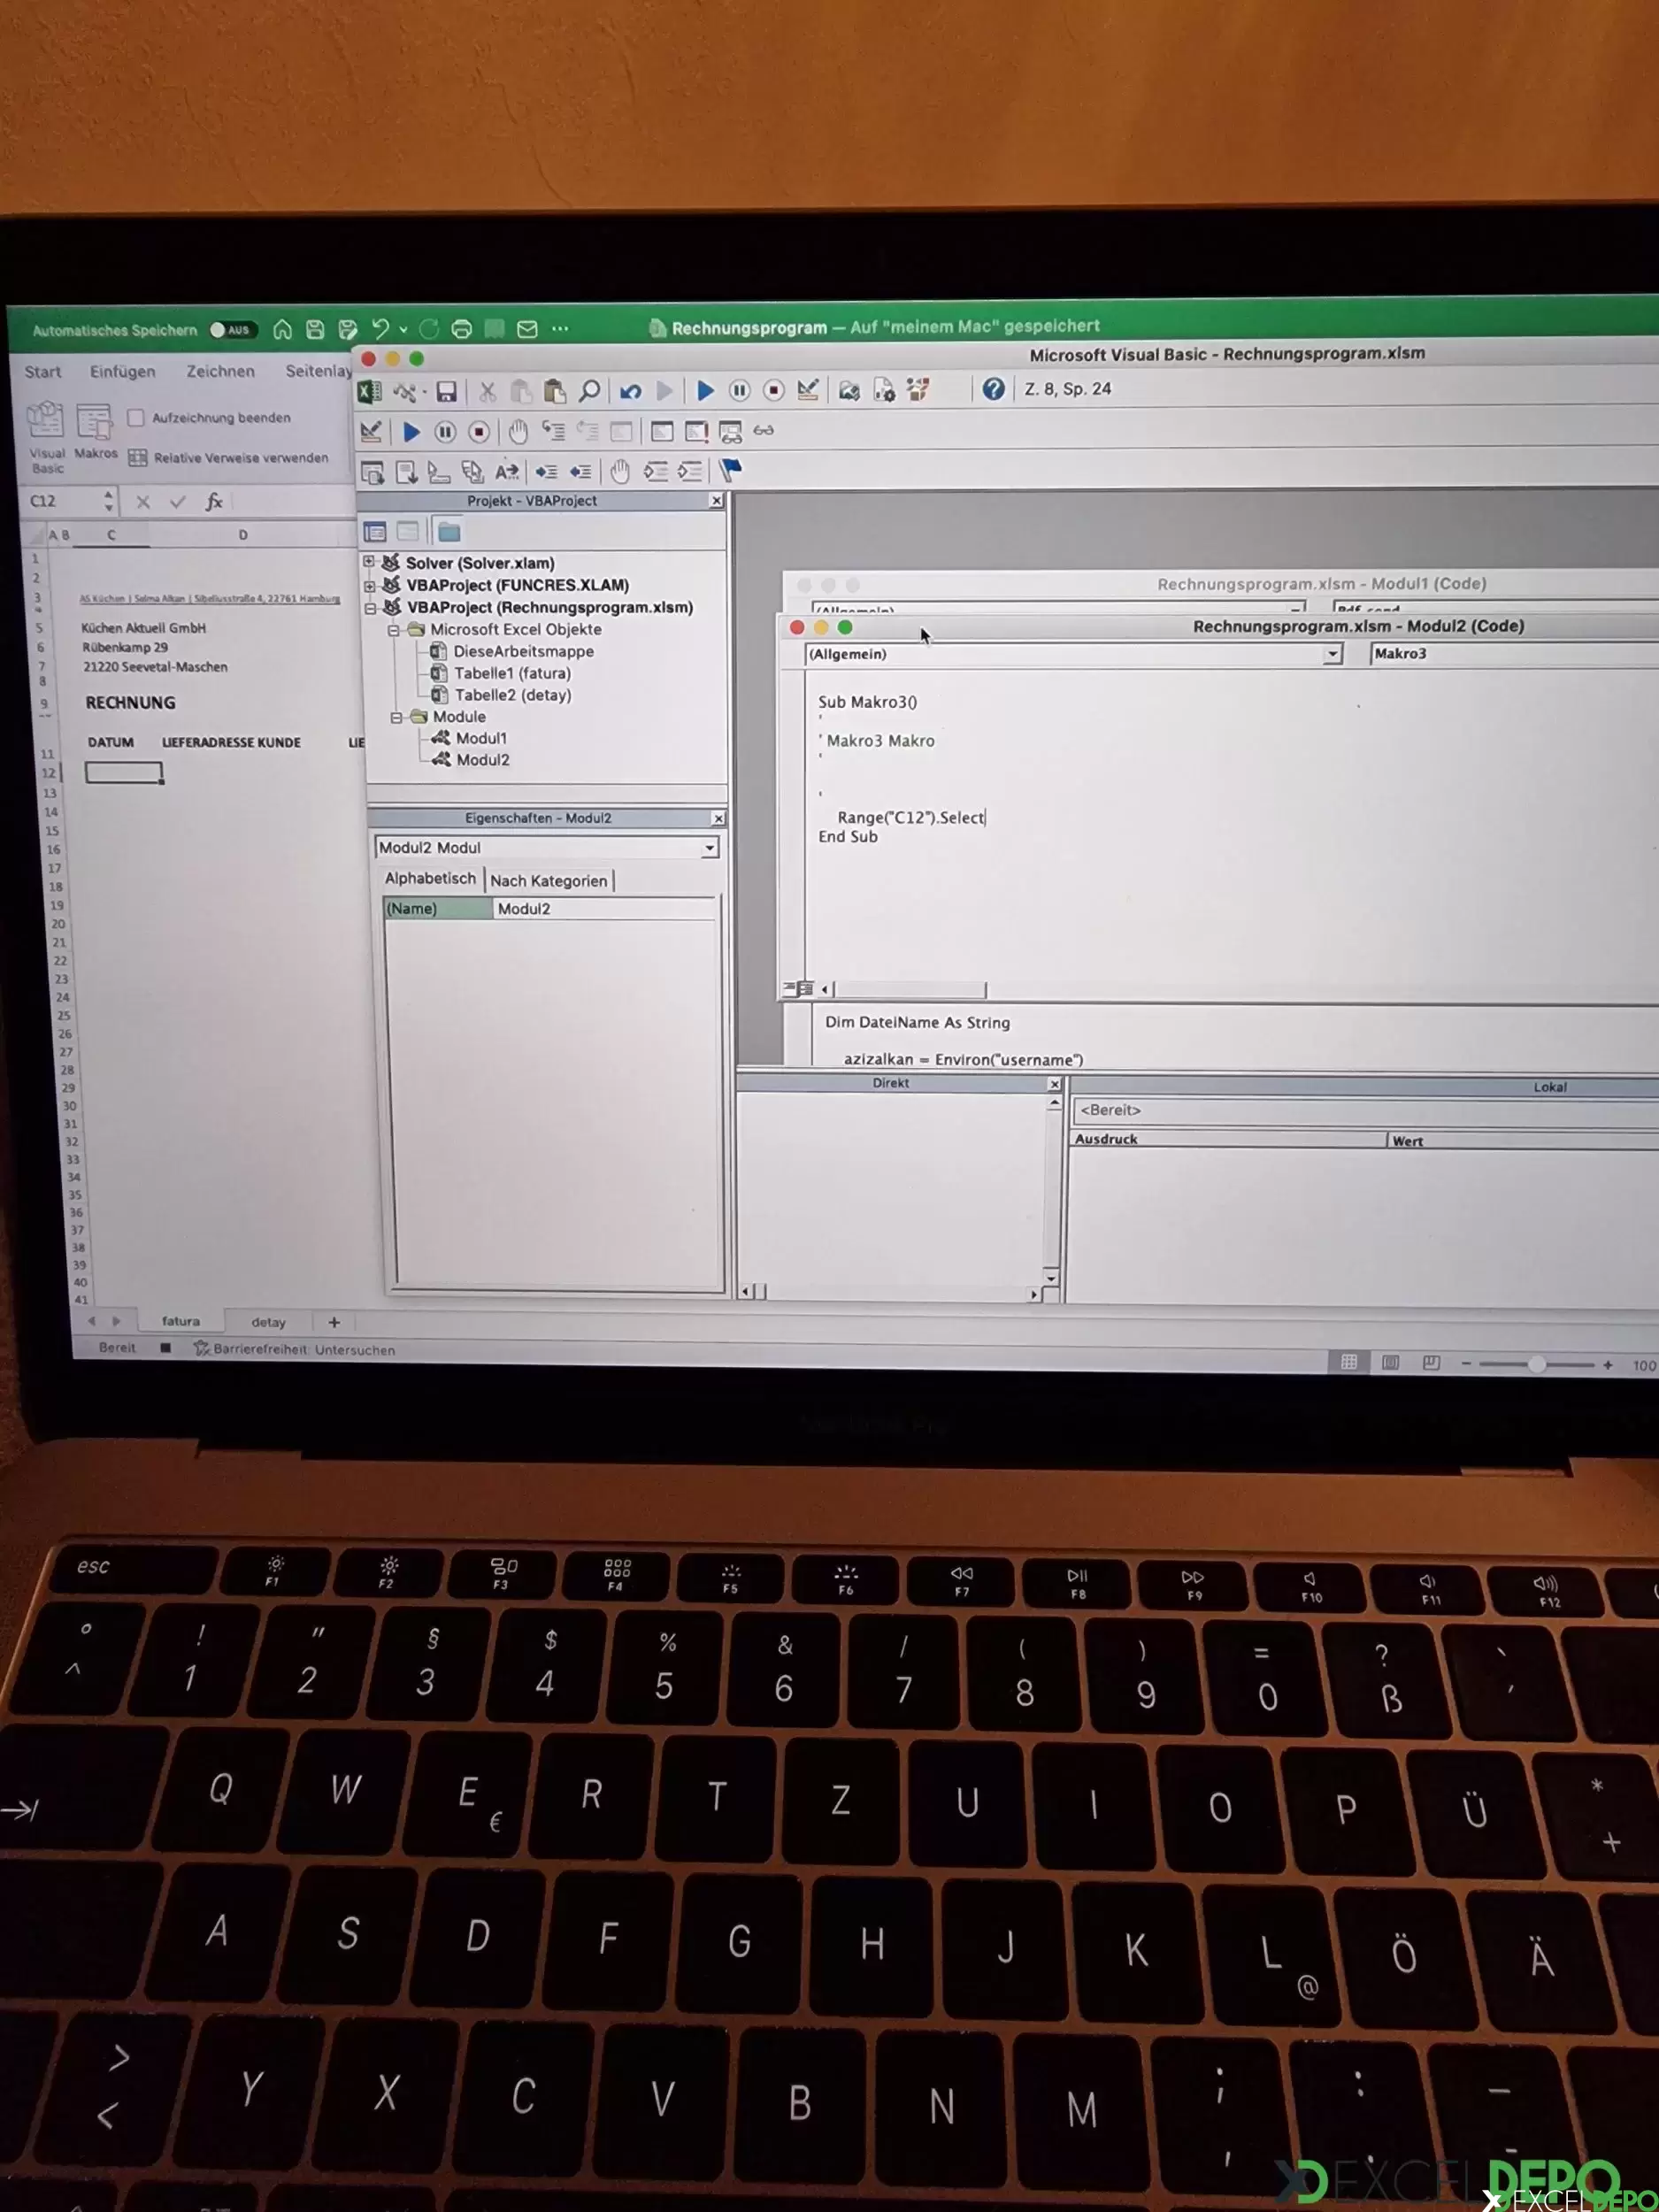
Task: Click Barrierefreiheit: Untersuchen in the status bar
Action: [x=295, y=1350]
